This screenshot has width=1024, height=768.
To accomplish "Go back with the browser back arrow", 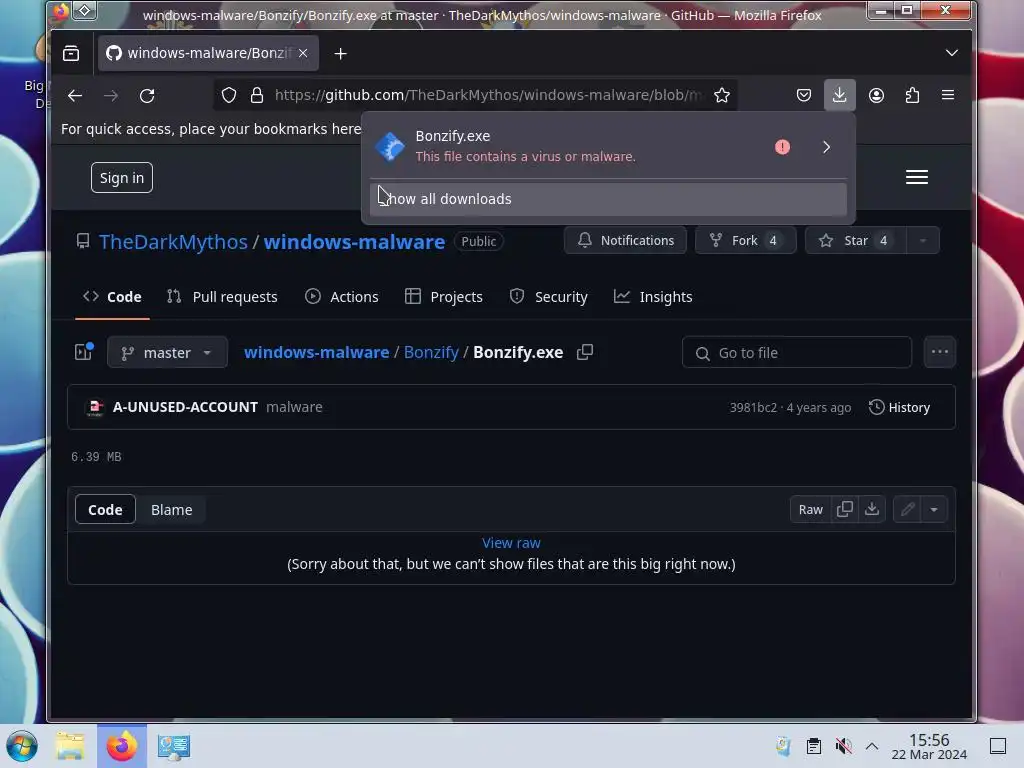I will click(x=75, y=95).
